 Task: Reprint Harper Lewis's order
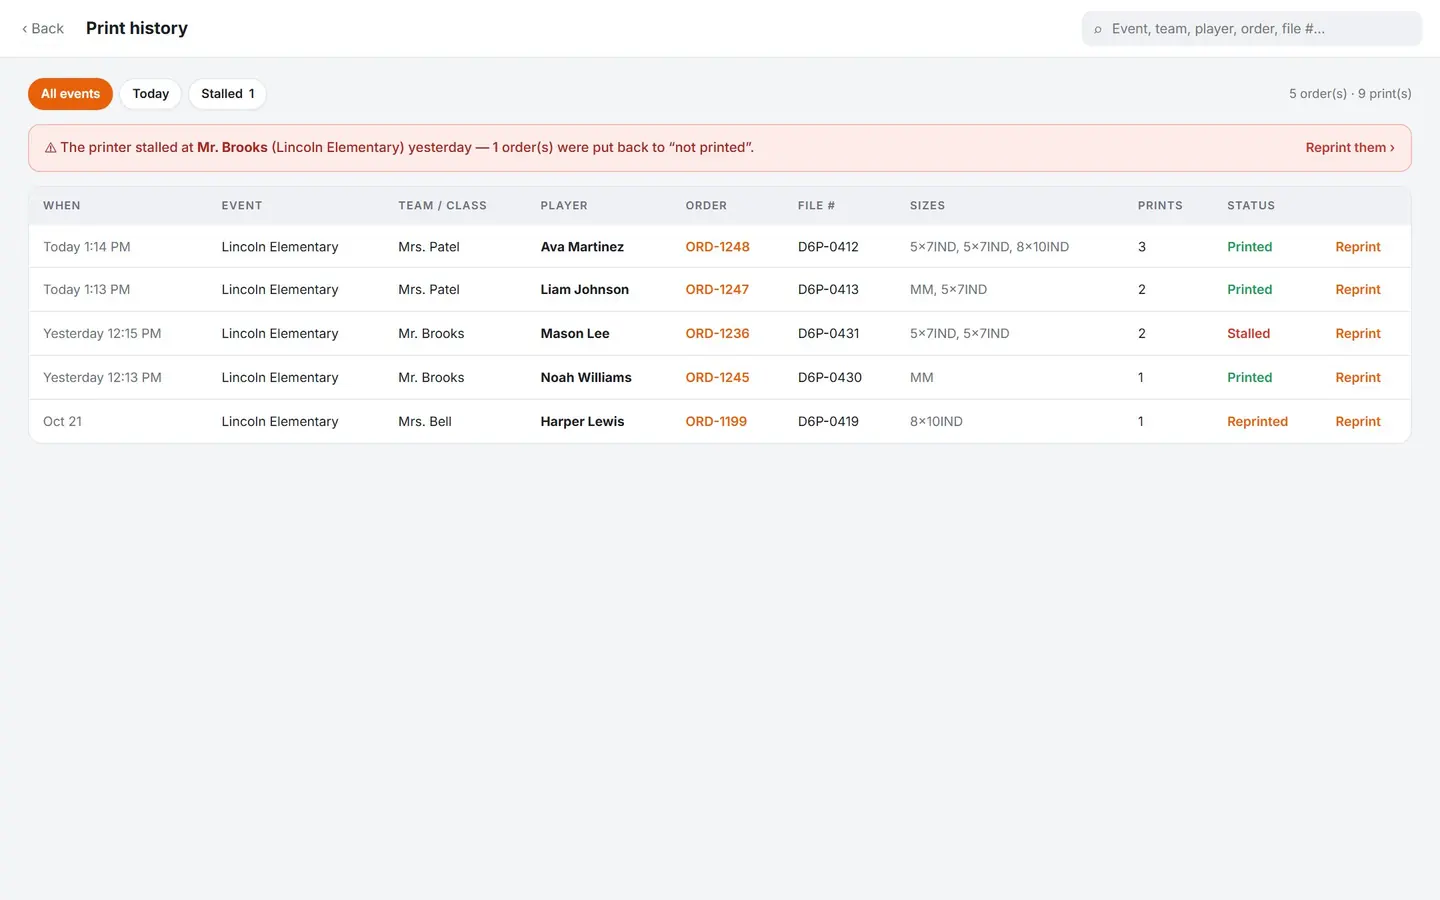(1358, 422)
